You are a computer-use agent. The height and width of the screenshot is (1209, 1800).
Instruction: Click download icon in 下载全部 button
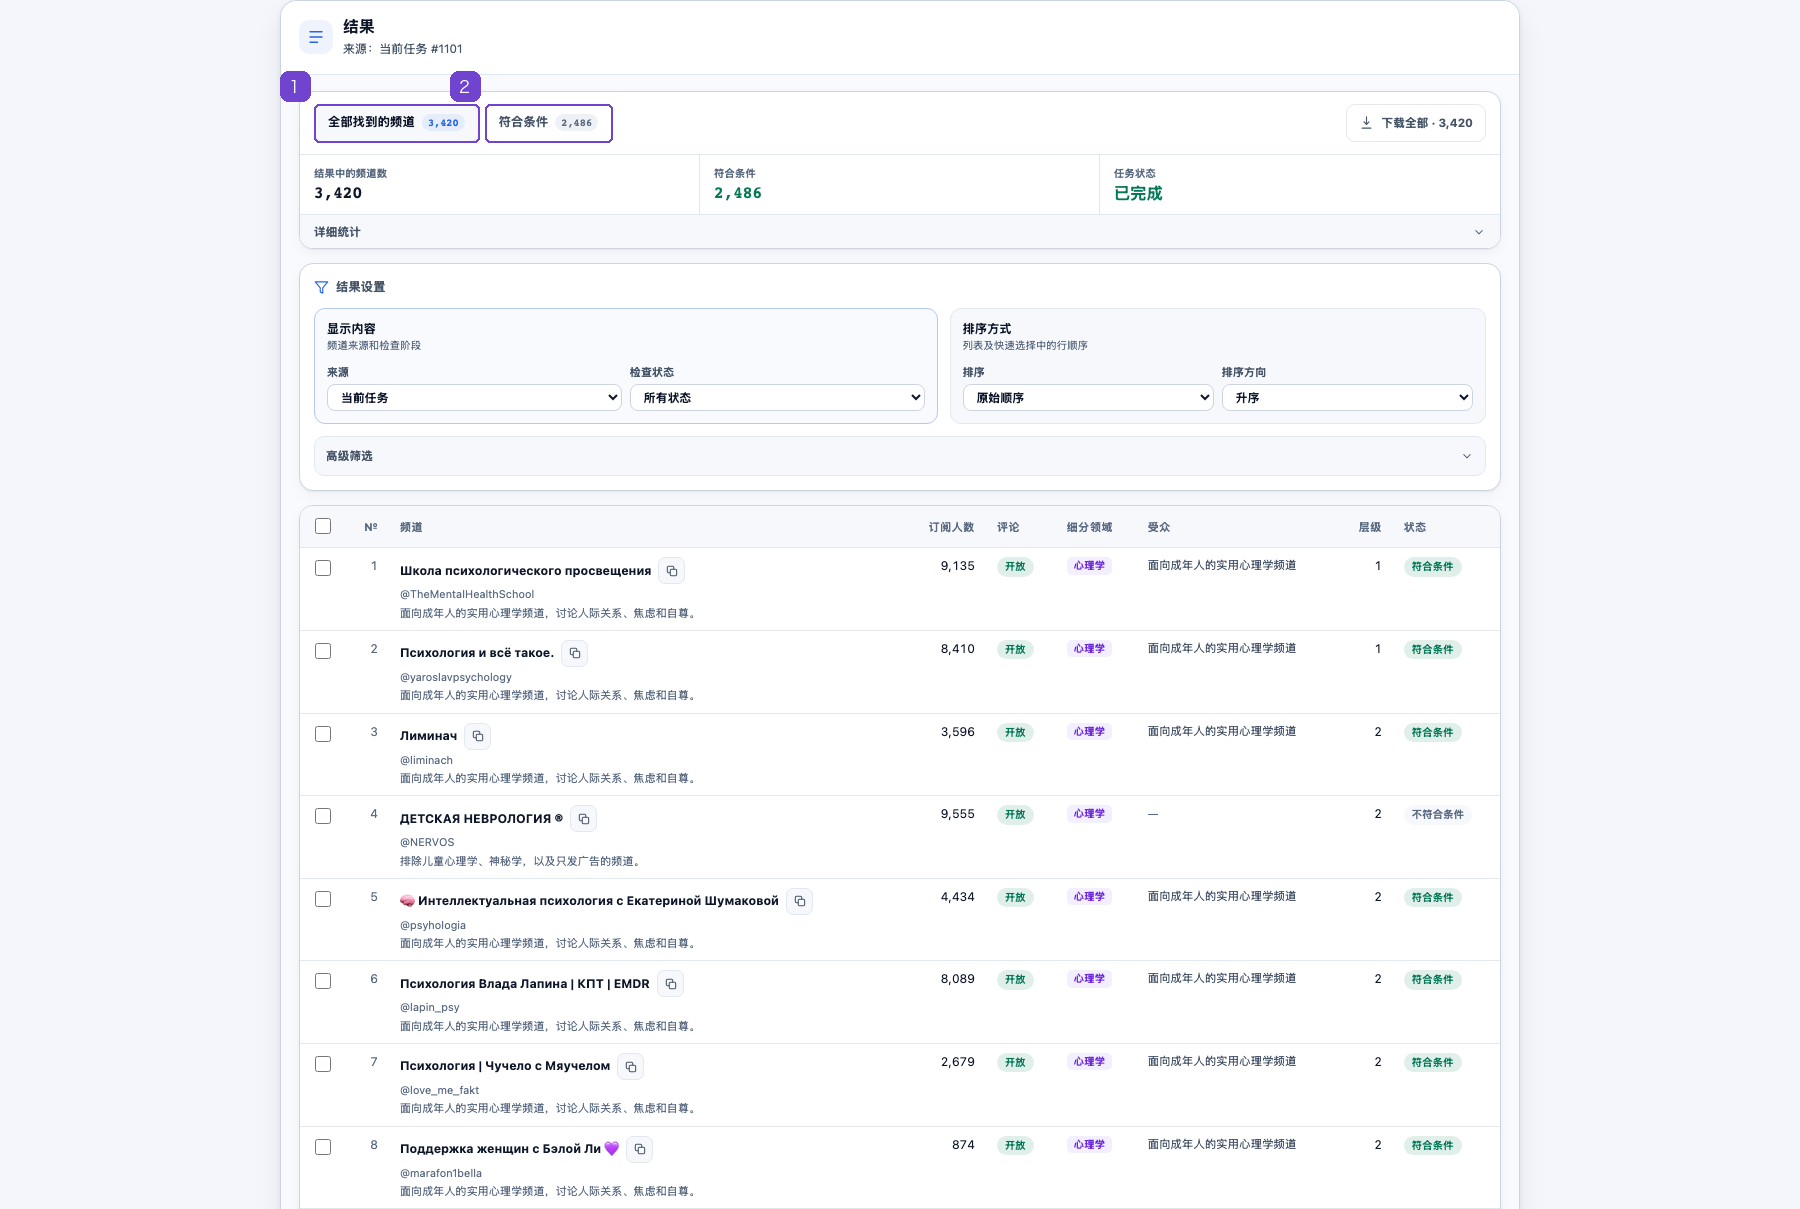point(1366,123)
